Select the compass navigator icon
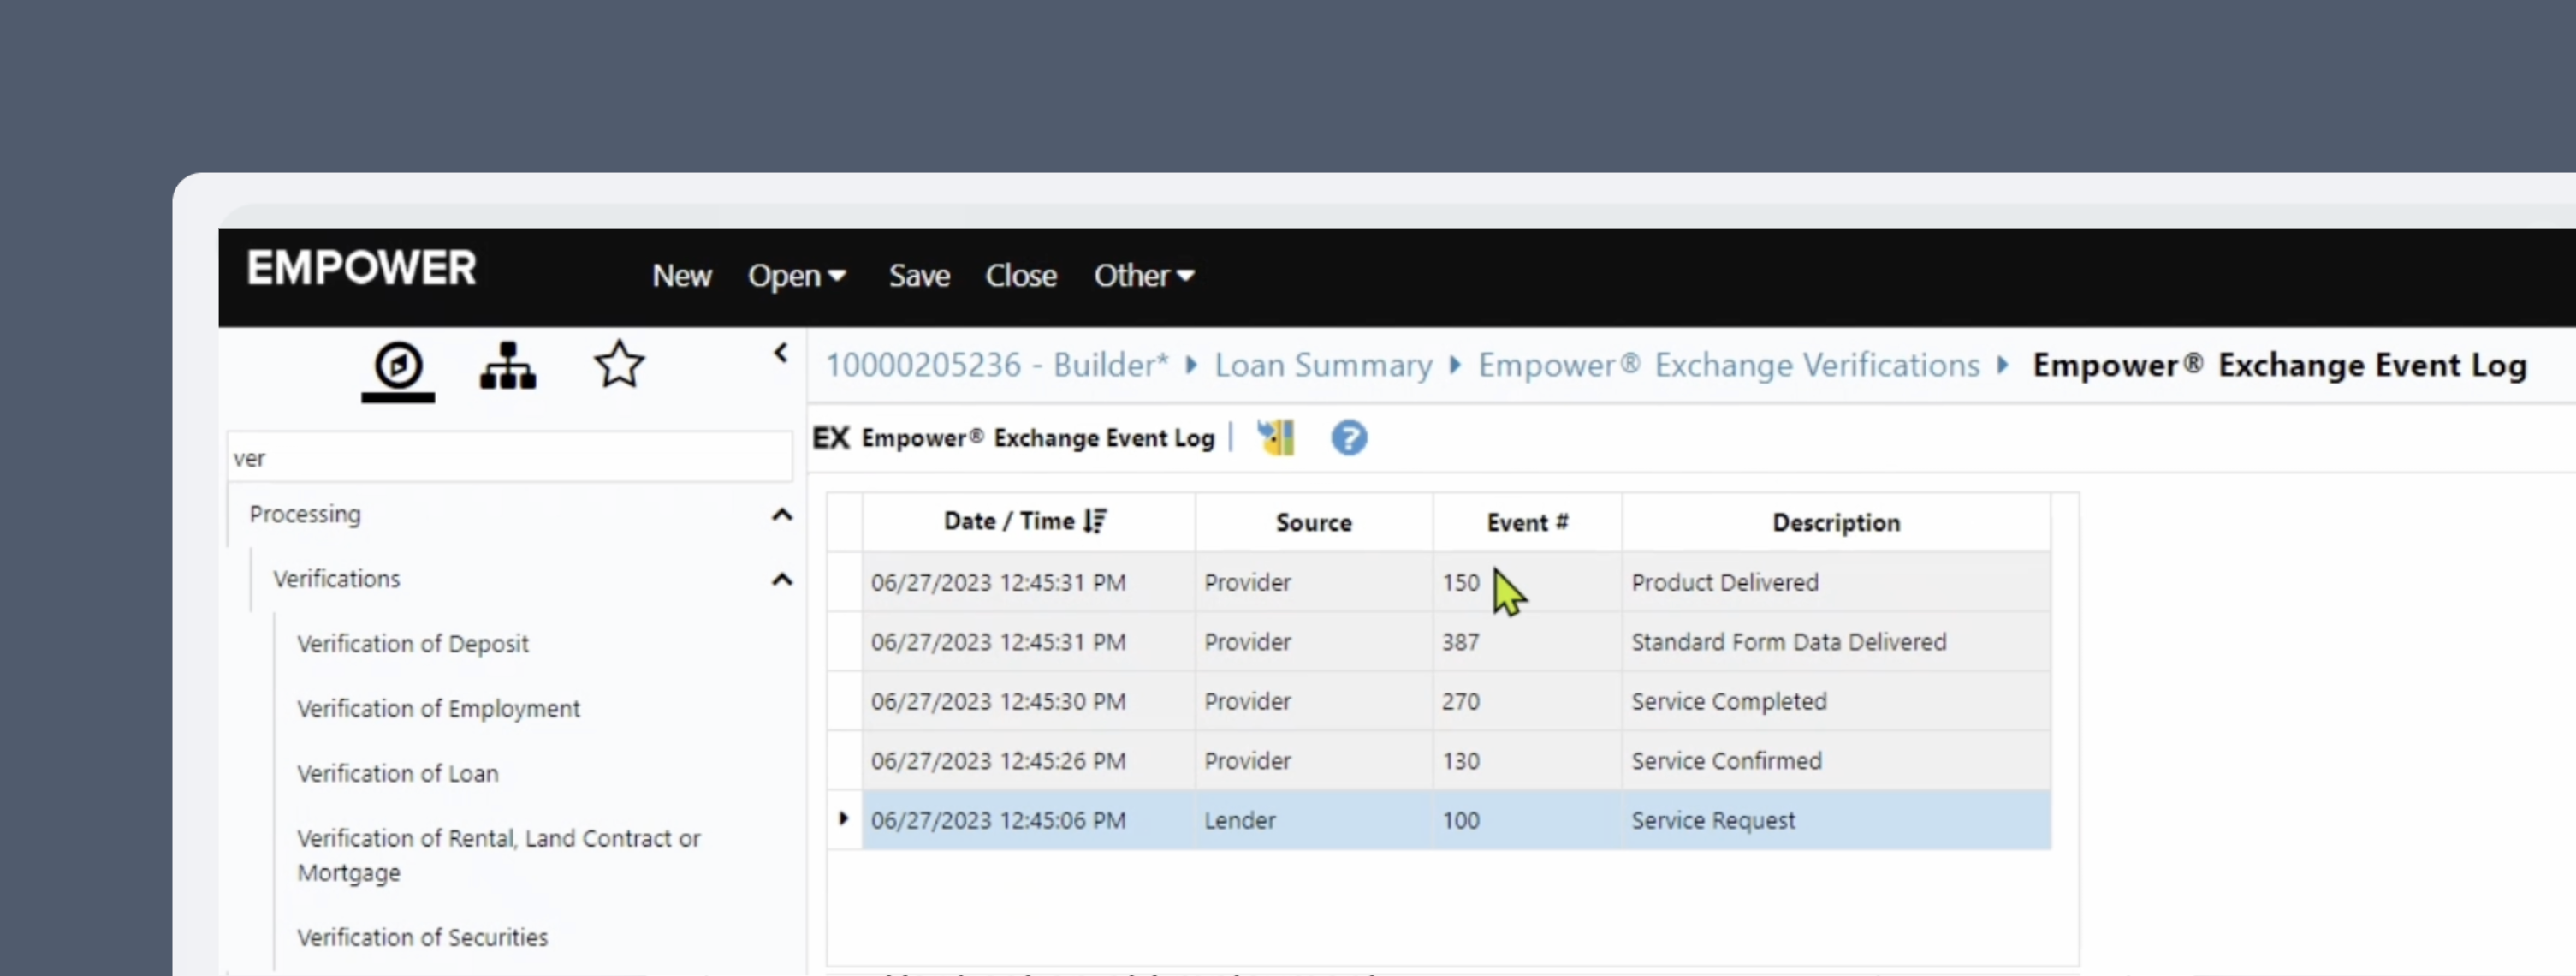Image resolution: width=2576 pixels, height=976 pixels. tap(397, 366)
